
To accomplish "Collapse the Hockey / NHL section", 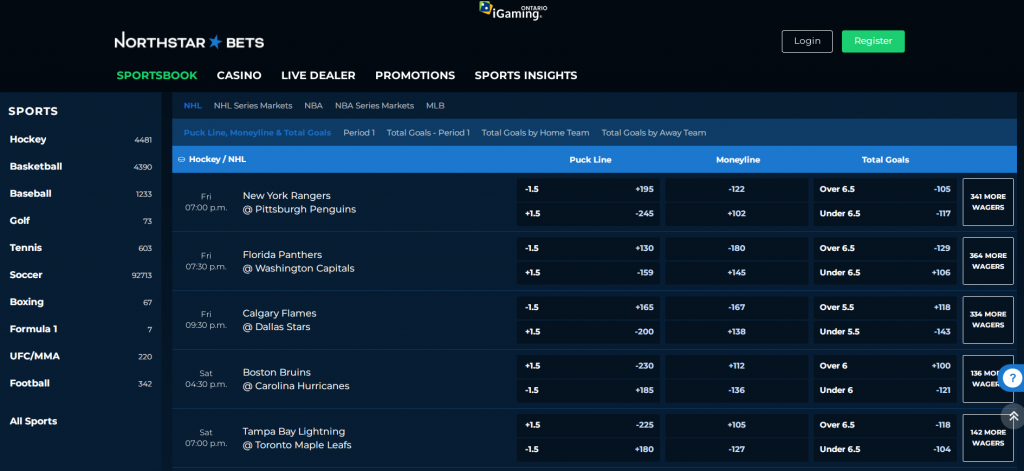I will point(182,159).
